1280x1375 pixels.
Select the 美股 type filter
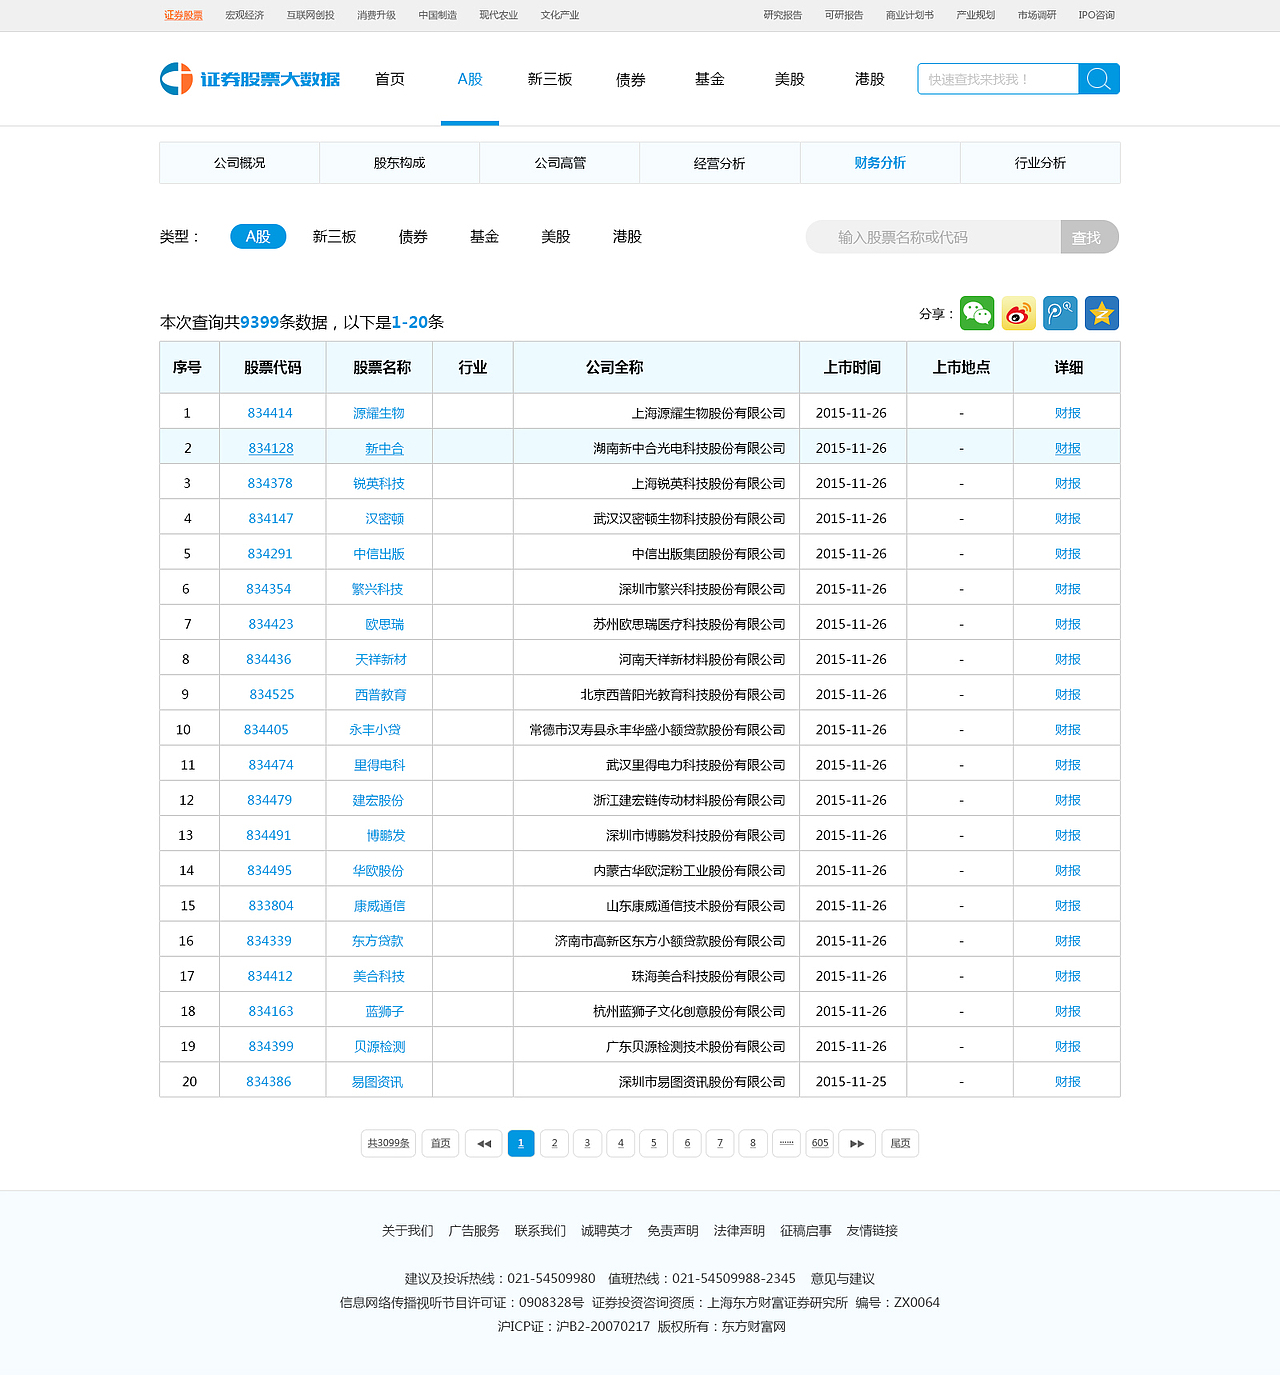click(x=555, y=237)
